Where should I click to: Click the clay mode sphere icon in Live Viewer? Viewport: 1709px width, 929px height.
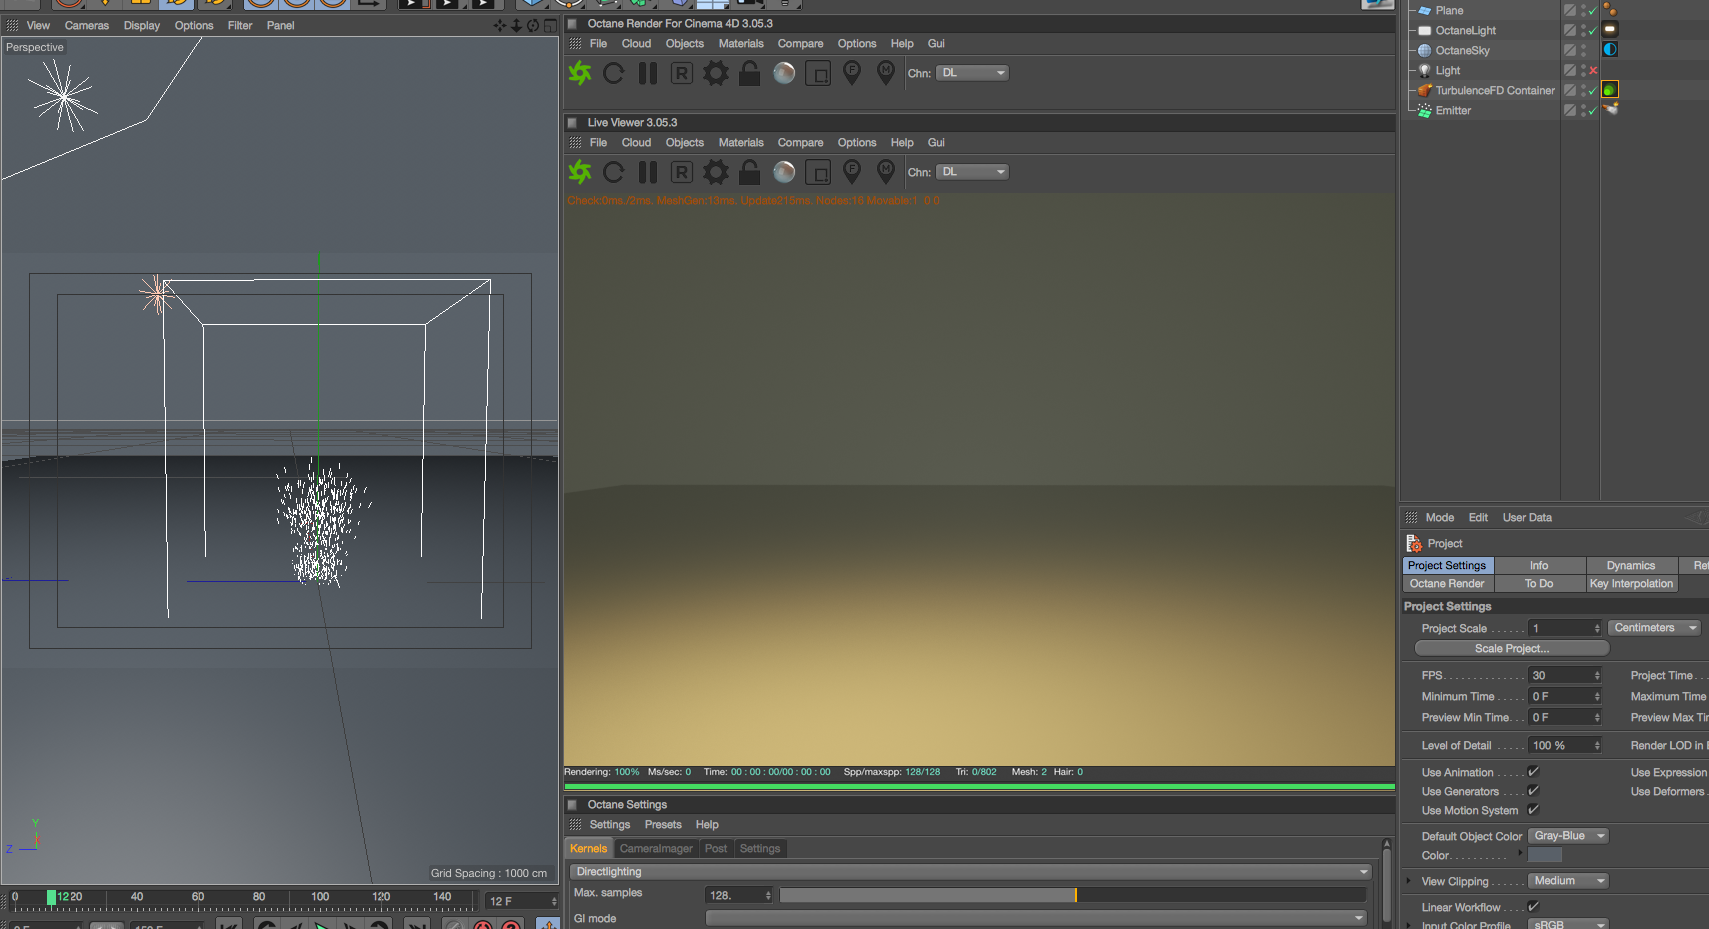784,172
